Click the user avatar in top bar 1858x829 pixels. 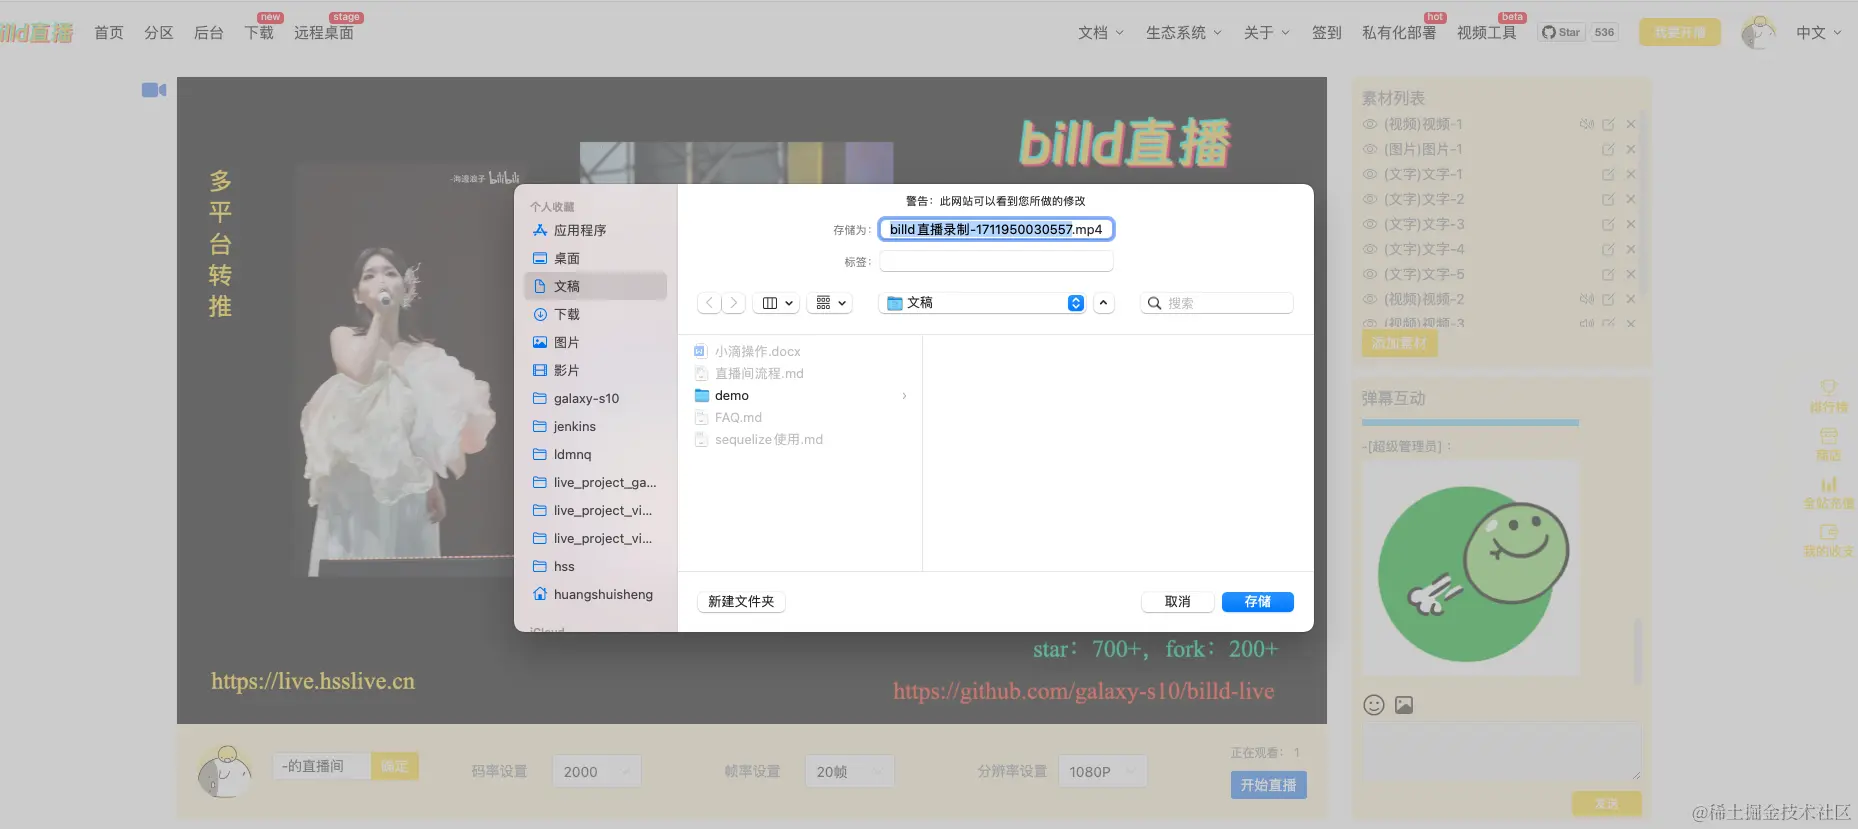pos(1758,33)
